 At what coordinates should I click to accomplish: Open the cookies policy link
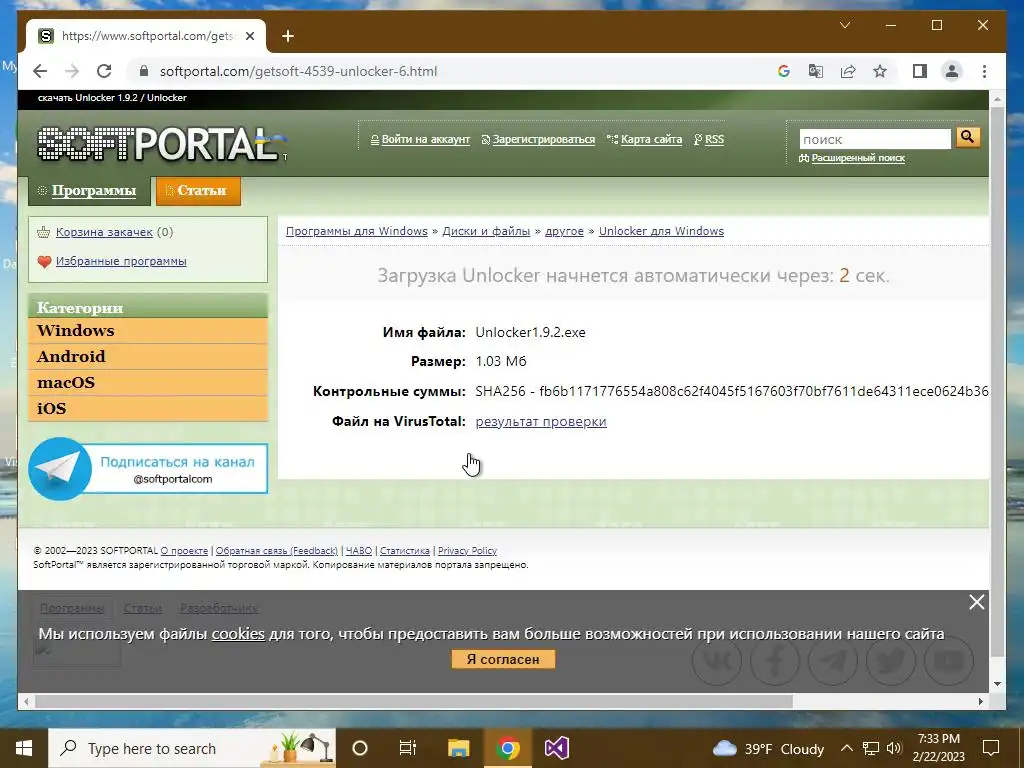coord(238,633)
